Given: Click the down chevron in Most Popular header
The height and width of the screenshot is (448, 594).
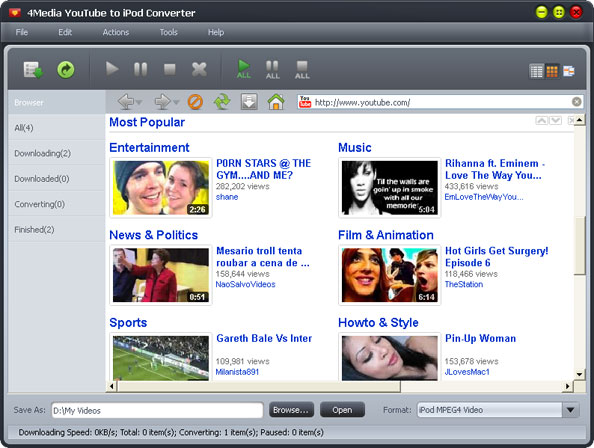Looking at the screenshot, I should [555, 120].
